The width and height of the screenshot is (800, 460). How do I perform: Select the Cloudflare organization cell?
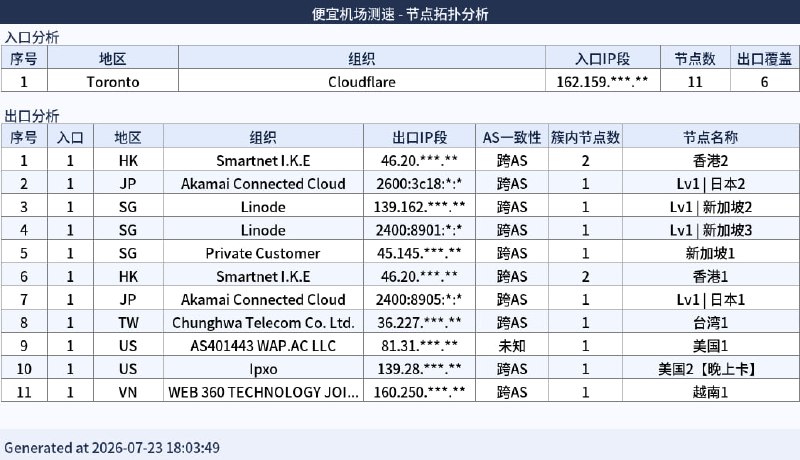tap(362, 82)
